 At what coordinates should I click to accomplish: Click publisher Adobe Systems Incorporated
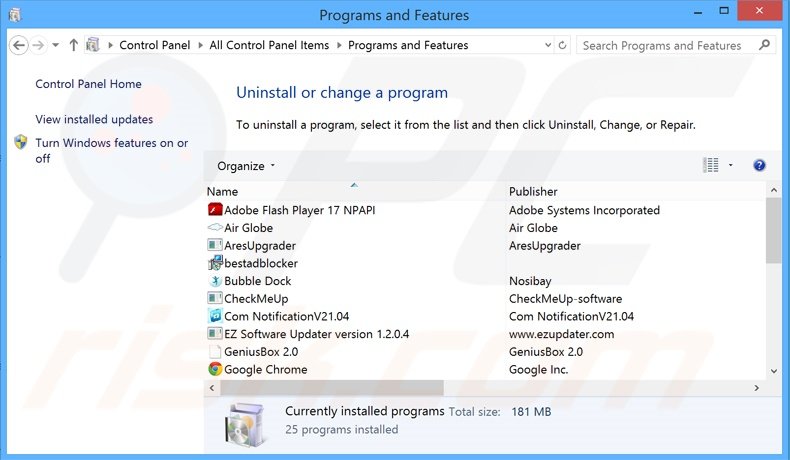pos(584,210)
